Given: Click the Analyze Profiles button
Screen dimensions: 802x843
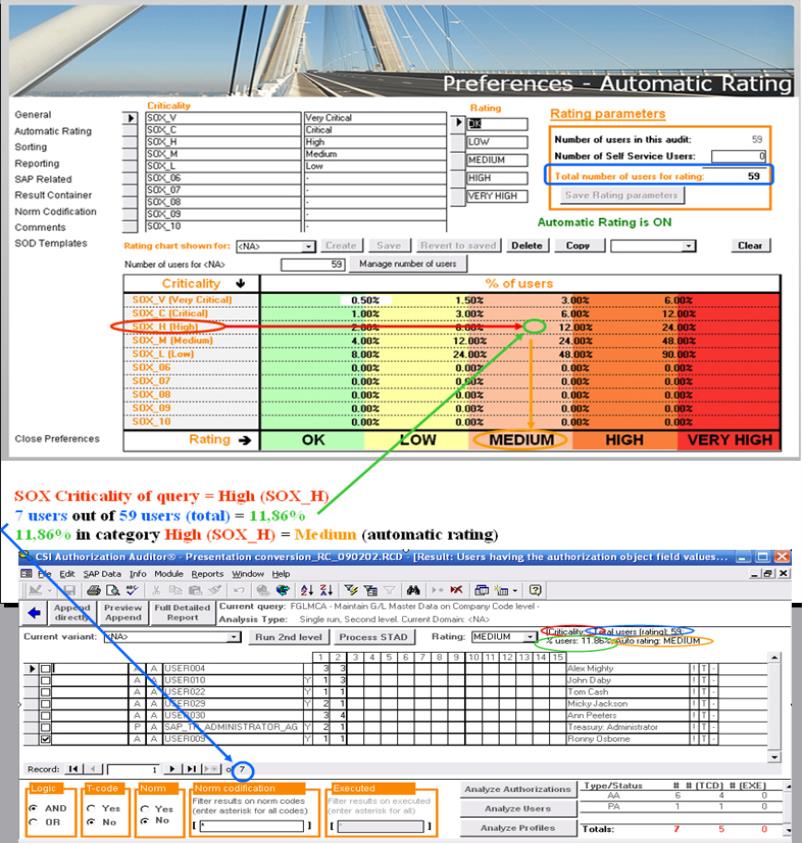Looking at the screenshot, I should pos(518,828).
